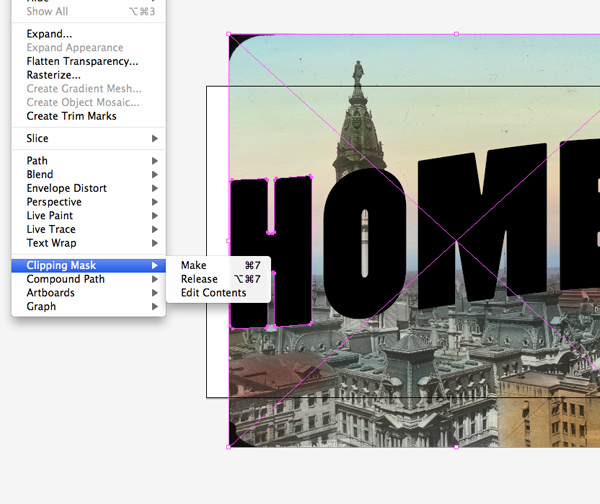The image size is (600, 504).
Task: Choose Release in Clipping Mask submenu
Action: click(218, 279)
